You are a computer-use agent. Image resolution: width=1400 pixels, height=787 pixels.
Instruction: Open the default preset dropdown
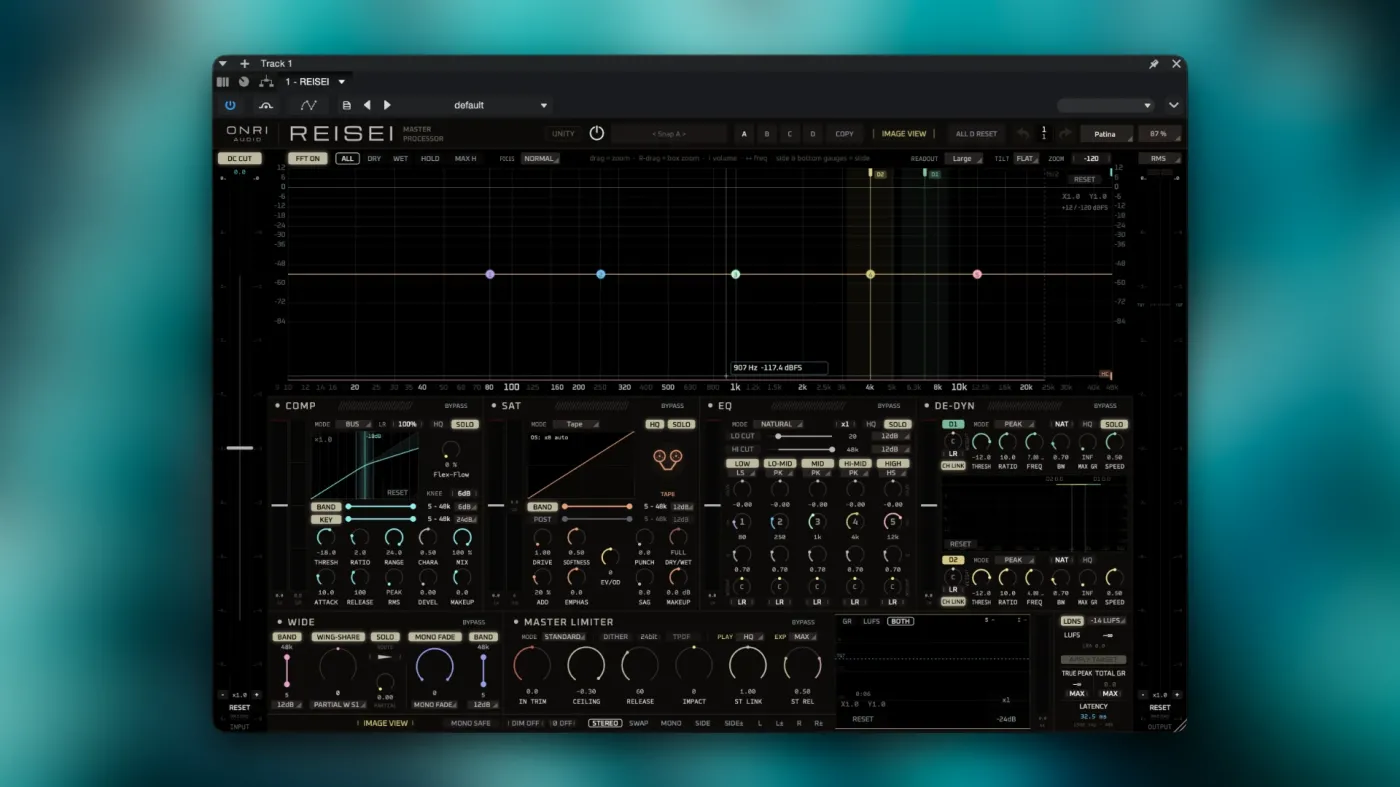500,105
